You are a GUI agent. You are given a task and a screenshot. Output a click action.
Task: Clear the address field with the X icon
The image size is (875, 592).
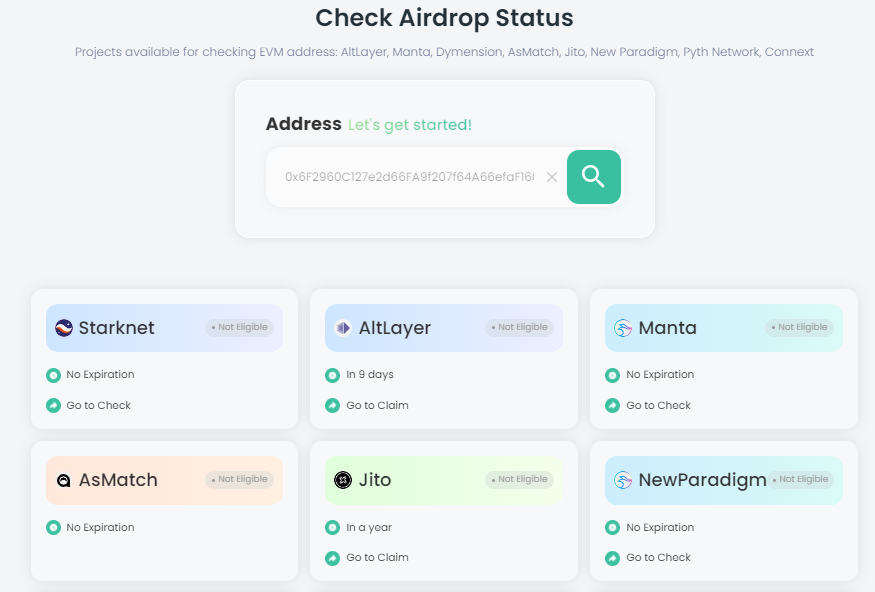(551, 177)
